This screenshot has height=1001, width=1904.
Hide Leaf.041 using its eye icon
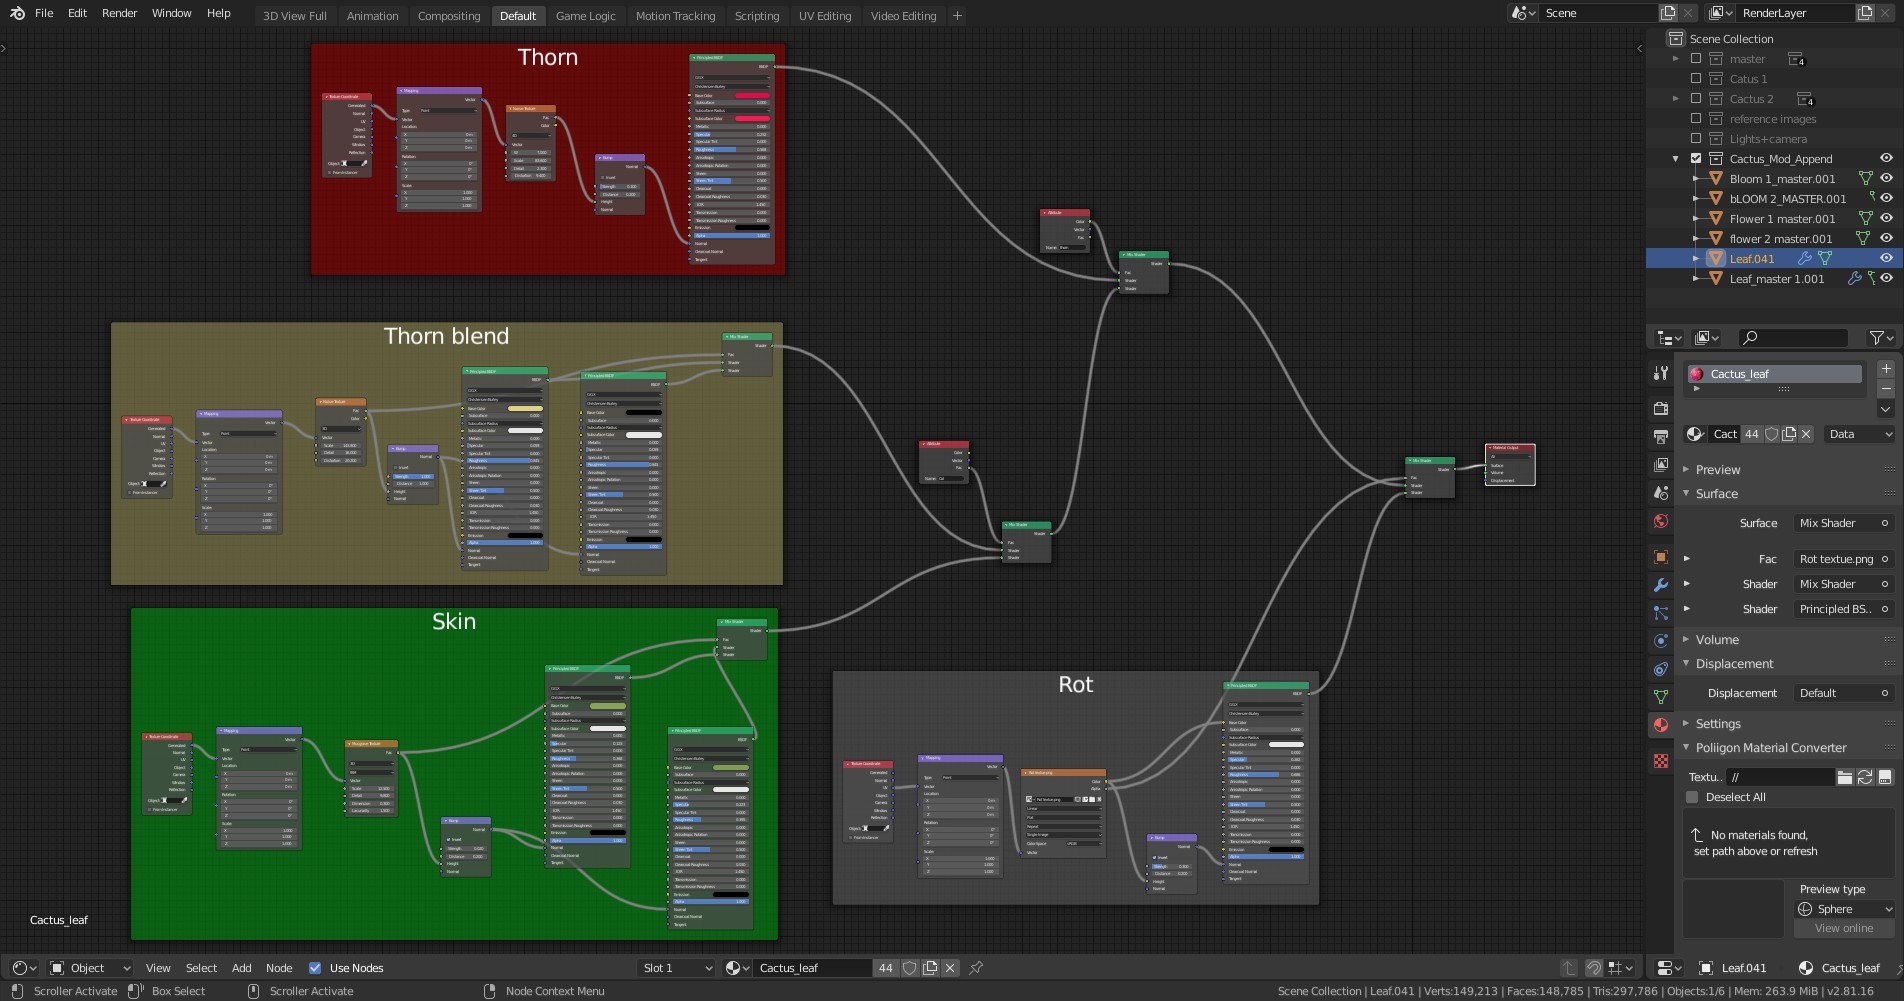[1886, 259]
